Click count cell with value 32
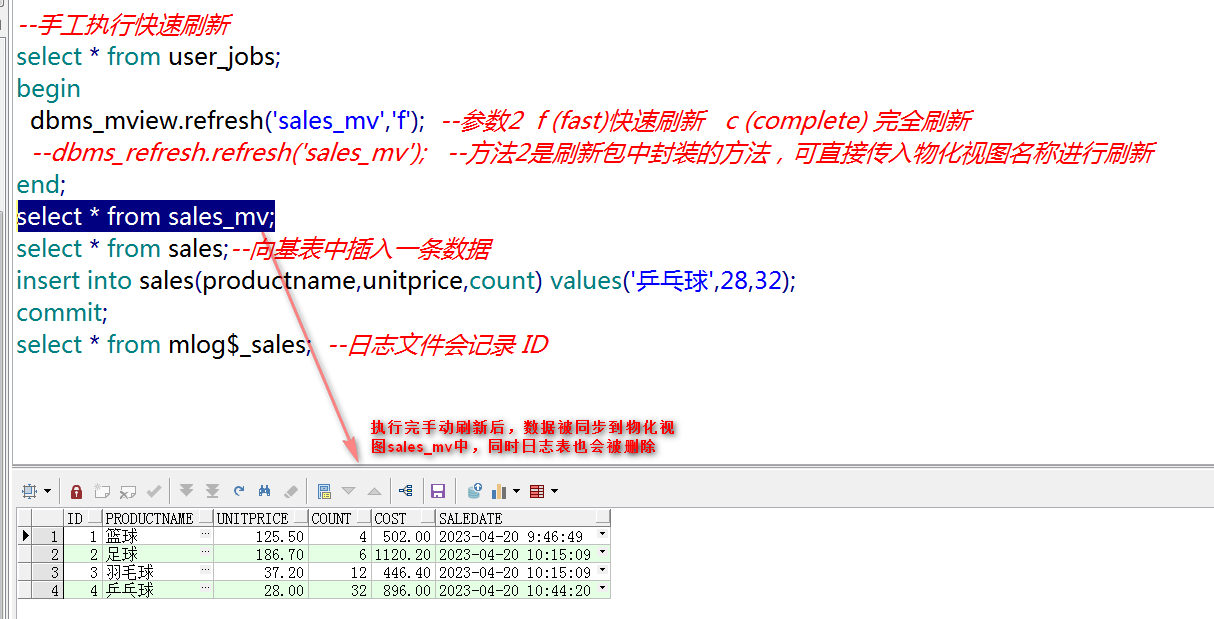Image resolution: width=1214 pixels, height=619 pixels. [339, 591]
